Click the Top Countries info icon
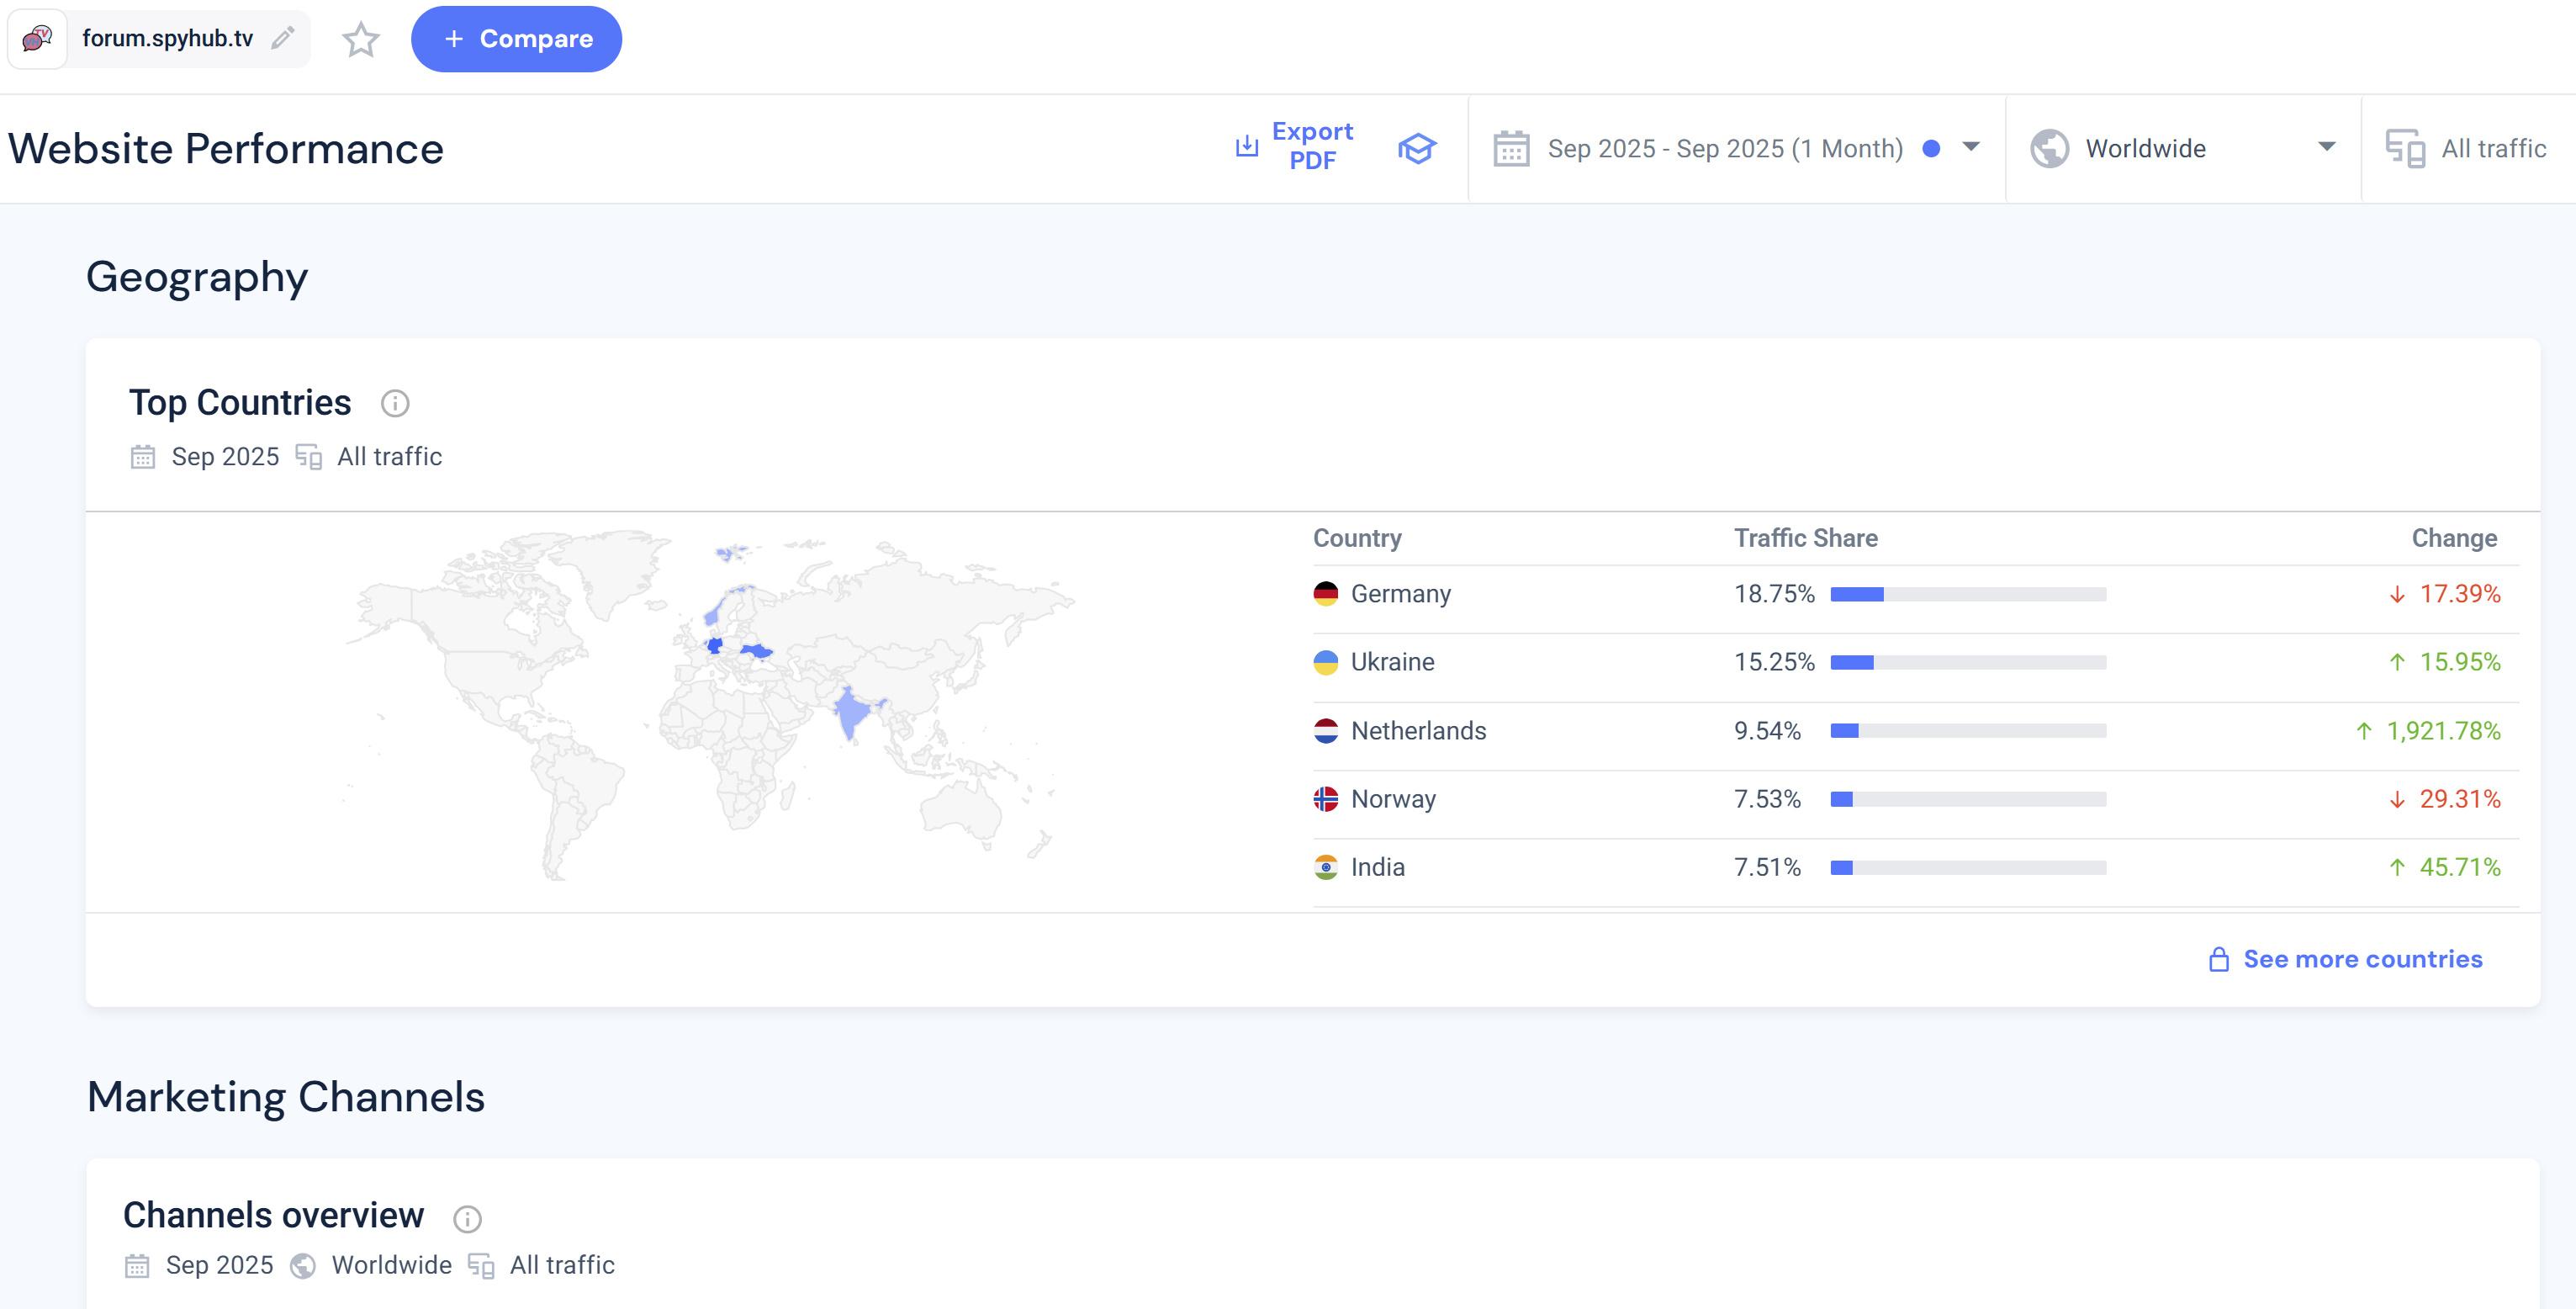The width and height of the screenshot is (2576, 1309). point(395,403)
